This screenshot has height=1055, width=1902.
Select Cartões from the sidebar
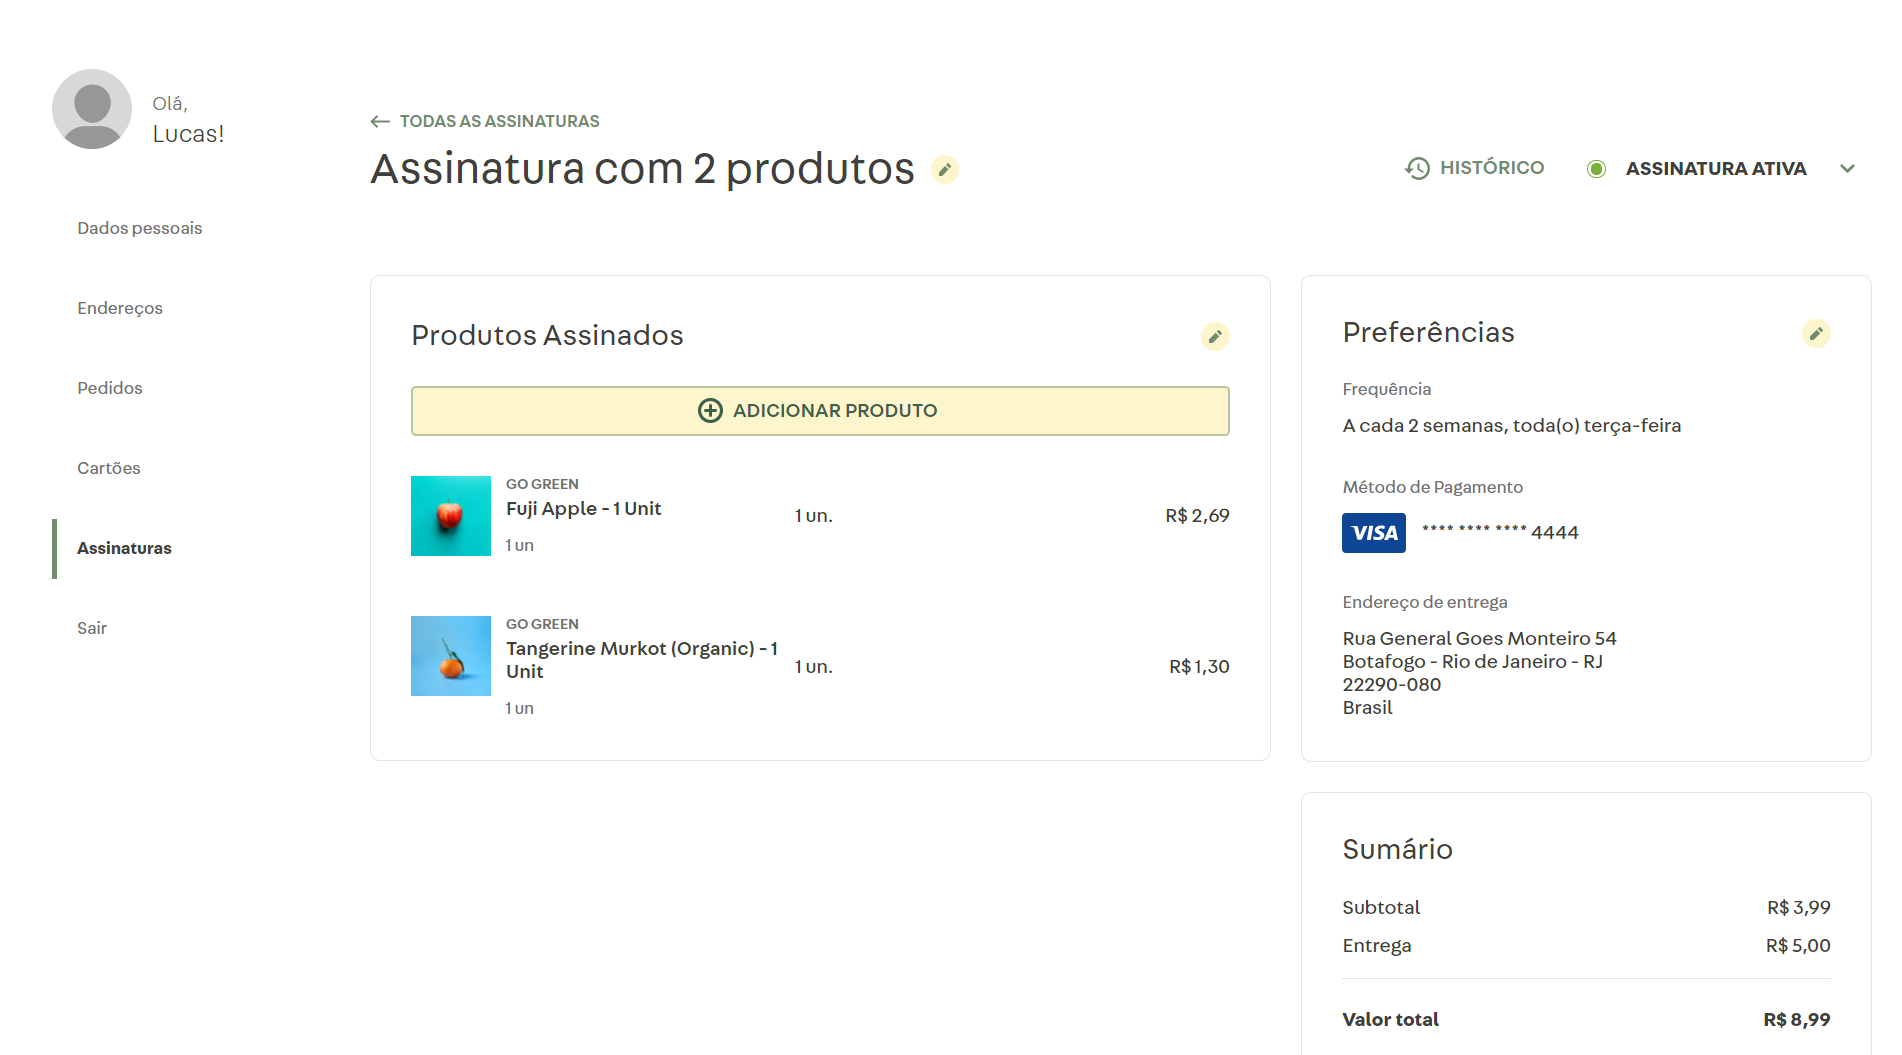click(109, 468)
